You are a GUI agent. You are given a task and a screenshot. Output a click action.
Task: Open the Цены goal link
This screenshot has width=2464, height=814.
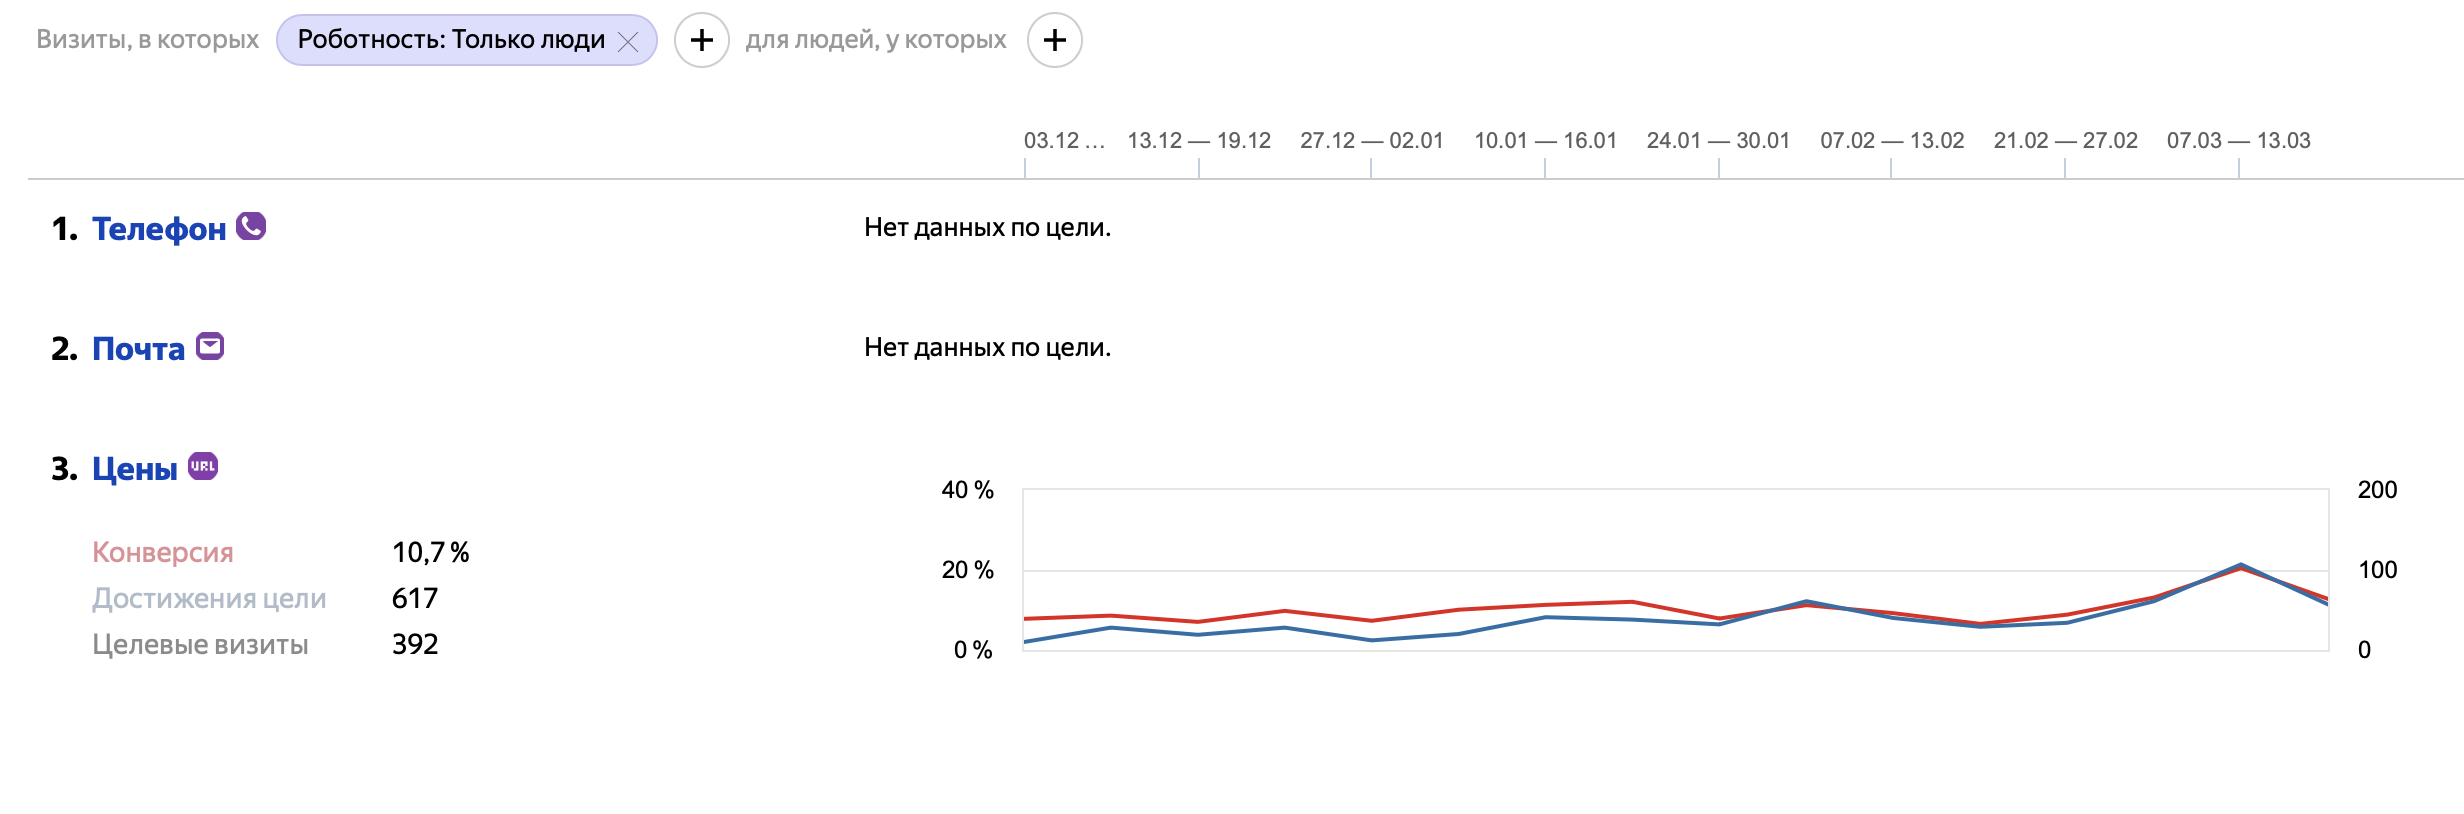coord(135,469)
